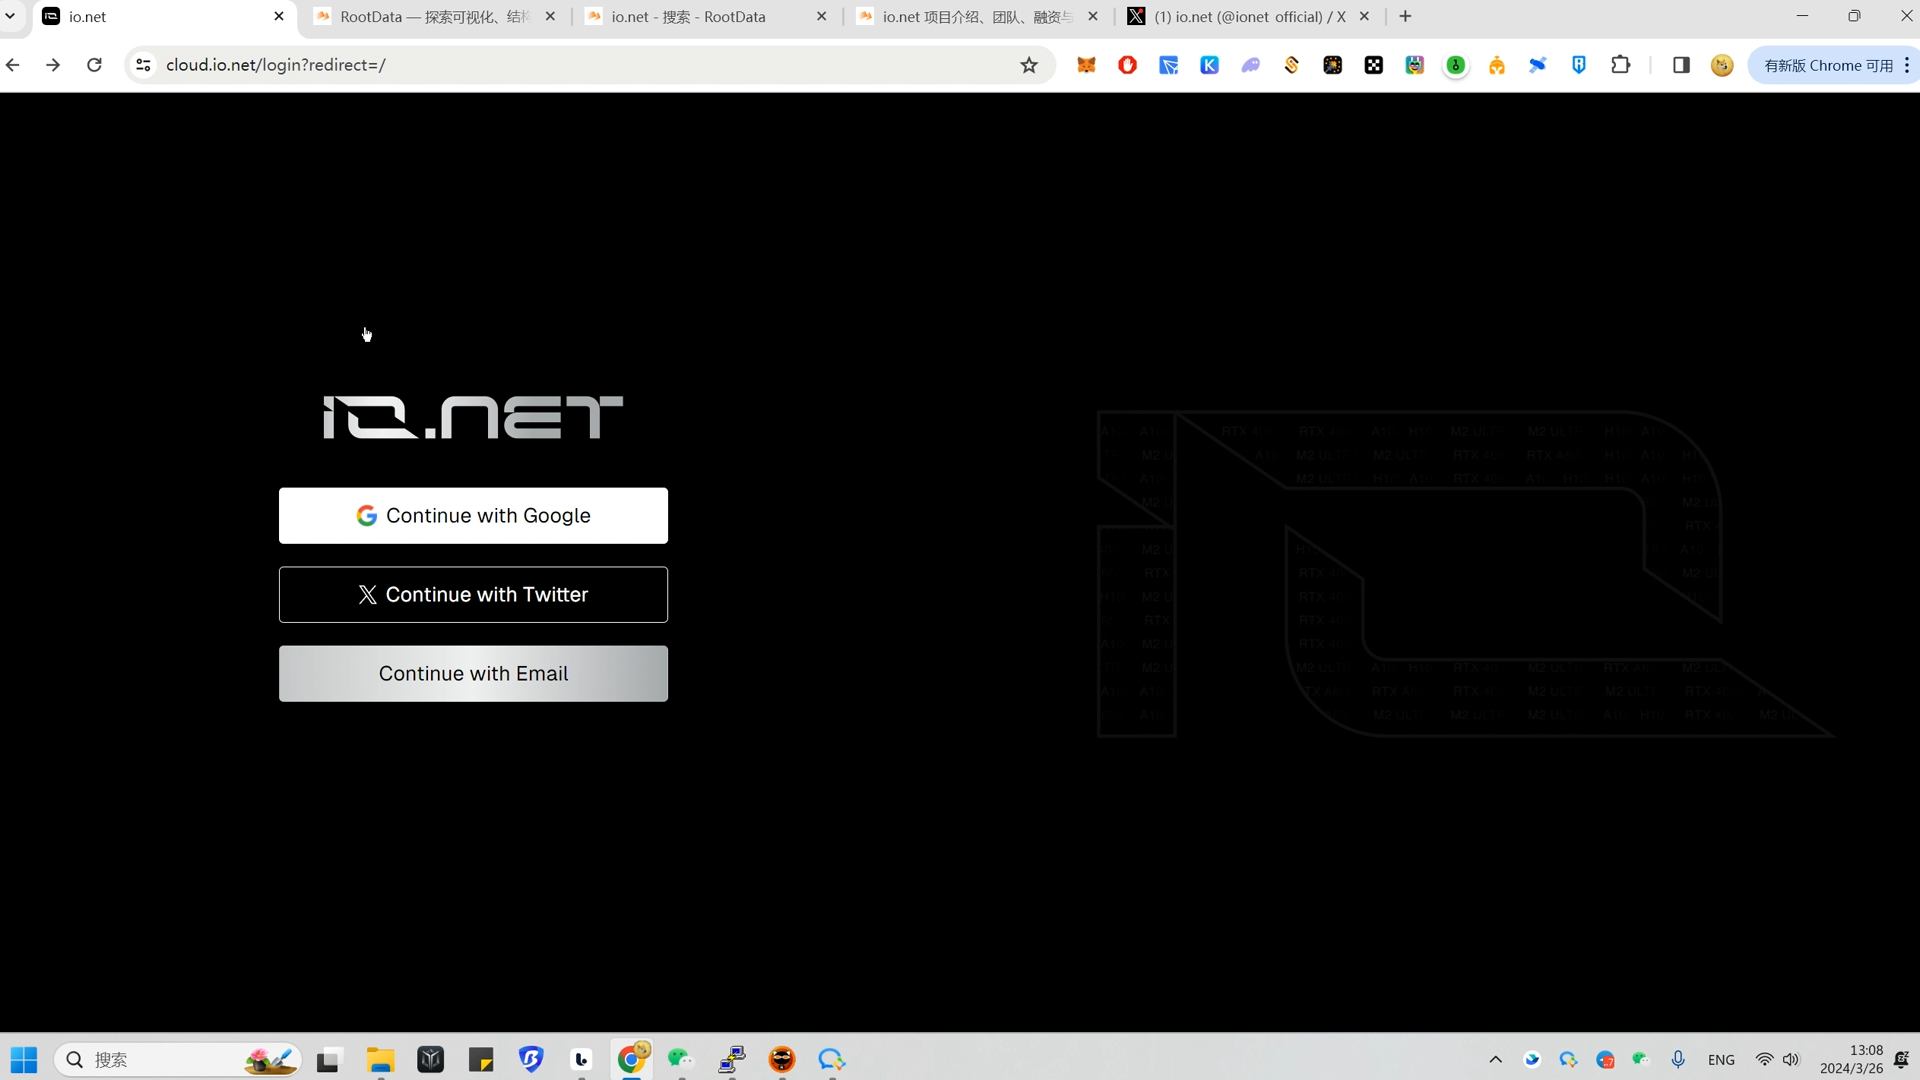
Task: Open the dark cube app in taskbar
Action: tap(431, 1060)
